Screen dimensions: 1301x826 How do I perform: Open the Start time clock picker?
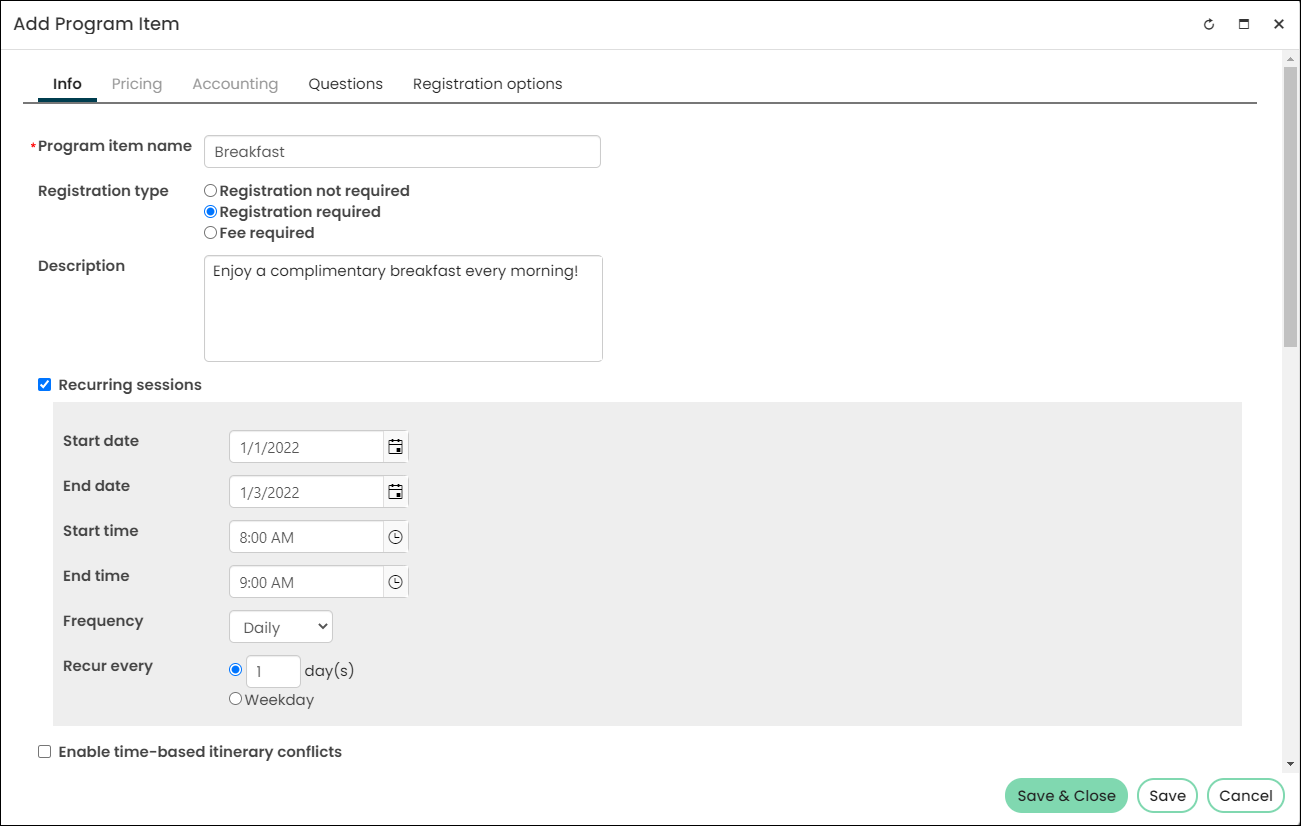pyautogui.click(x=396, y=537)
